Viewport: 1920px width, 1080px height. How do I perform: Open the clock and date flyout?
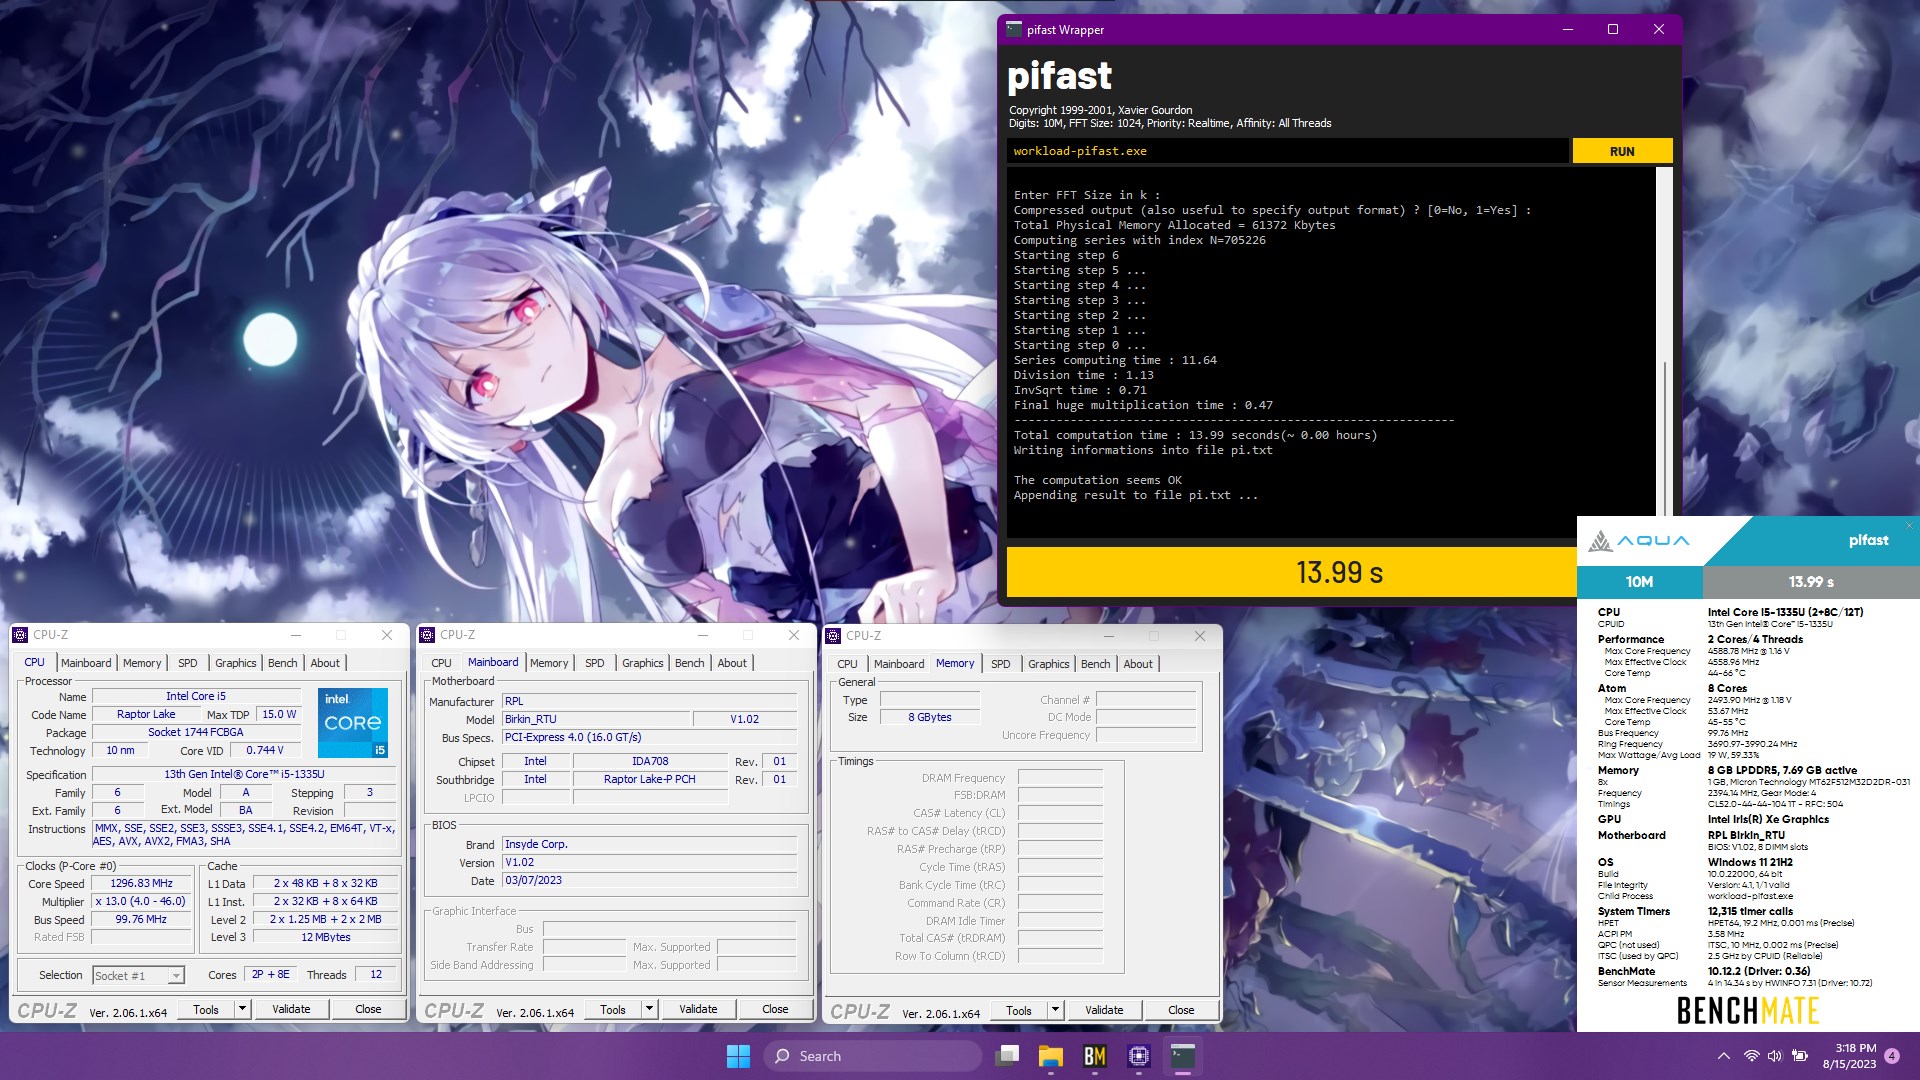[1849, 1056]
